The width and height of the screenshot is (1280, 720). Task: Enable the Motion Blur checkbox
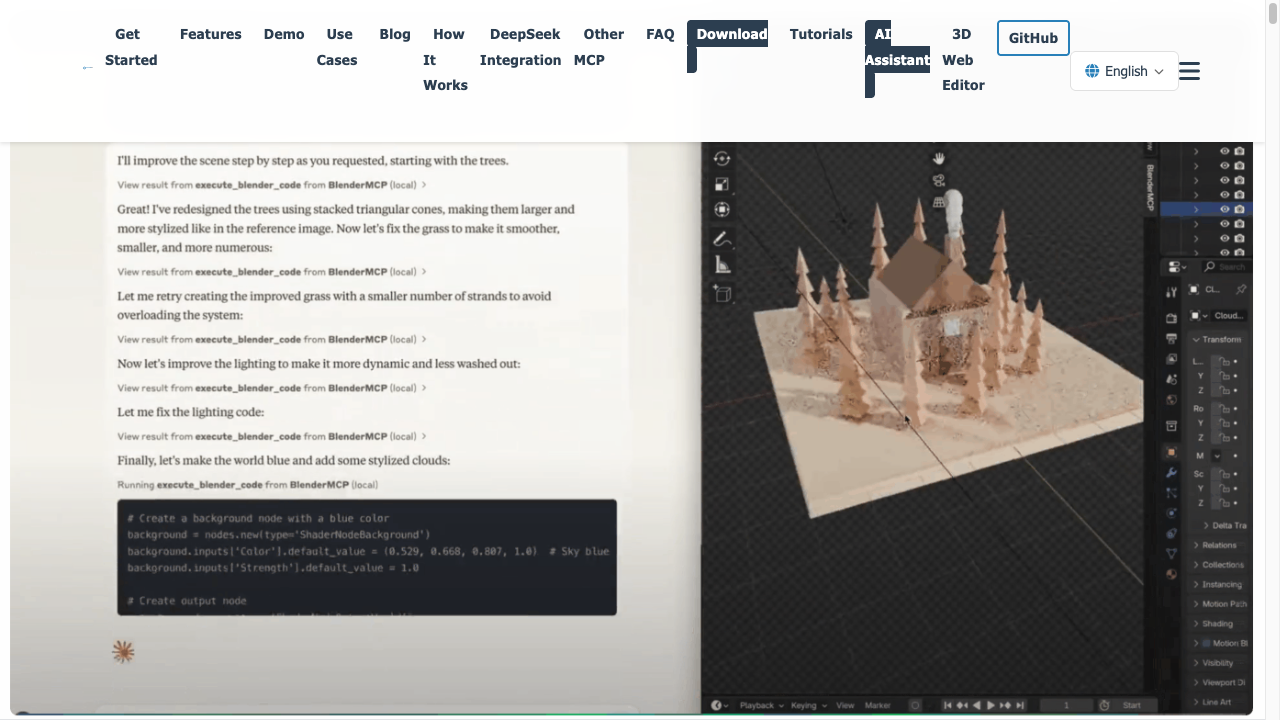click(1206, 643)
